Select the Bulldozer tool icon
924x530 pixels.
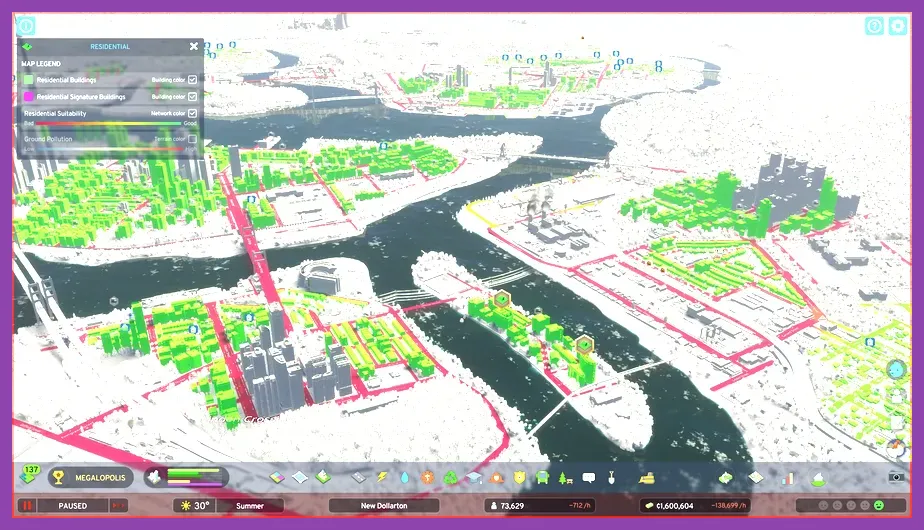pos(646,478)
